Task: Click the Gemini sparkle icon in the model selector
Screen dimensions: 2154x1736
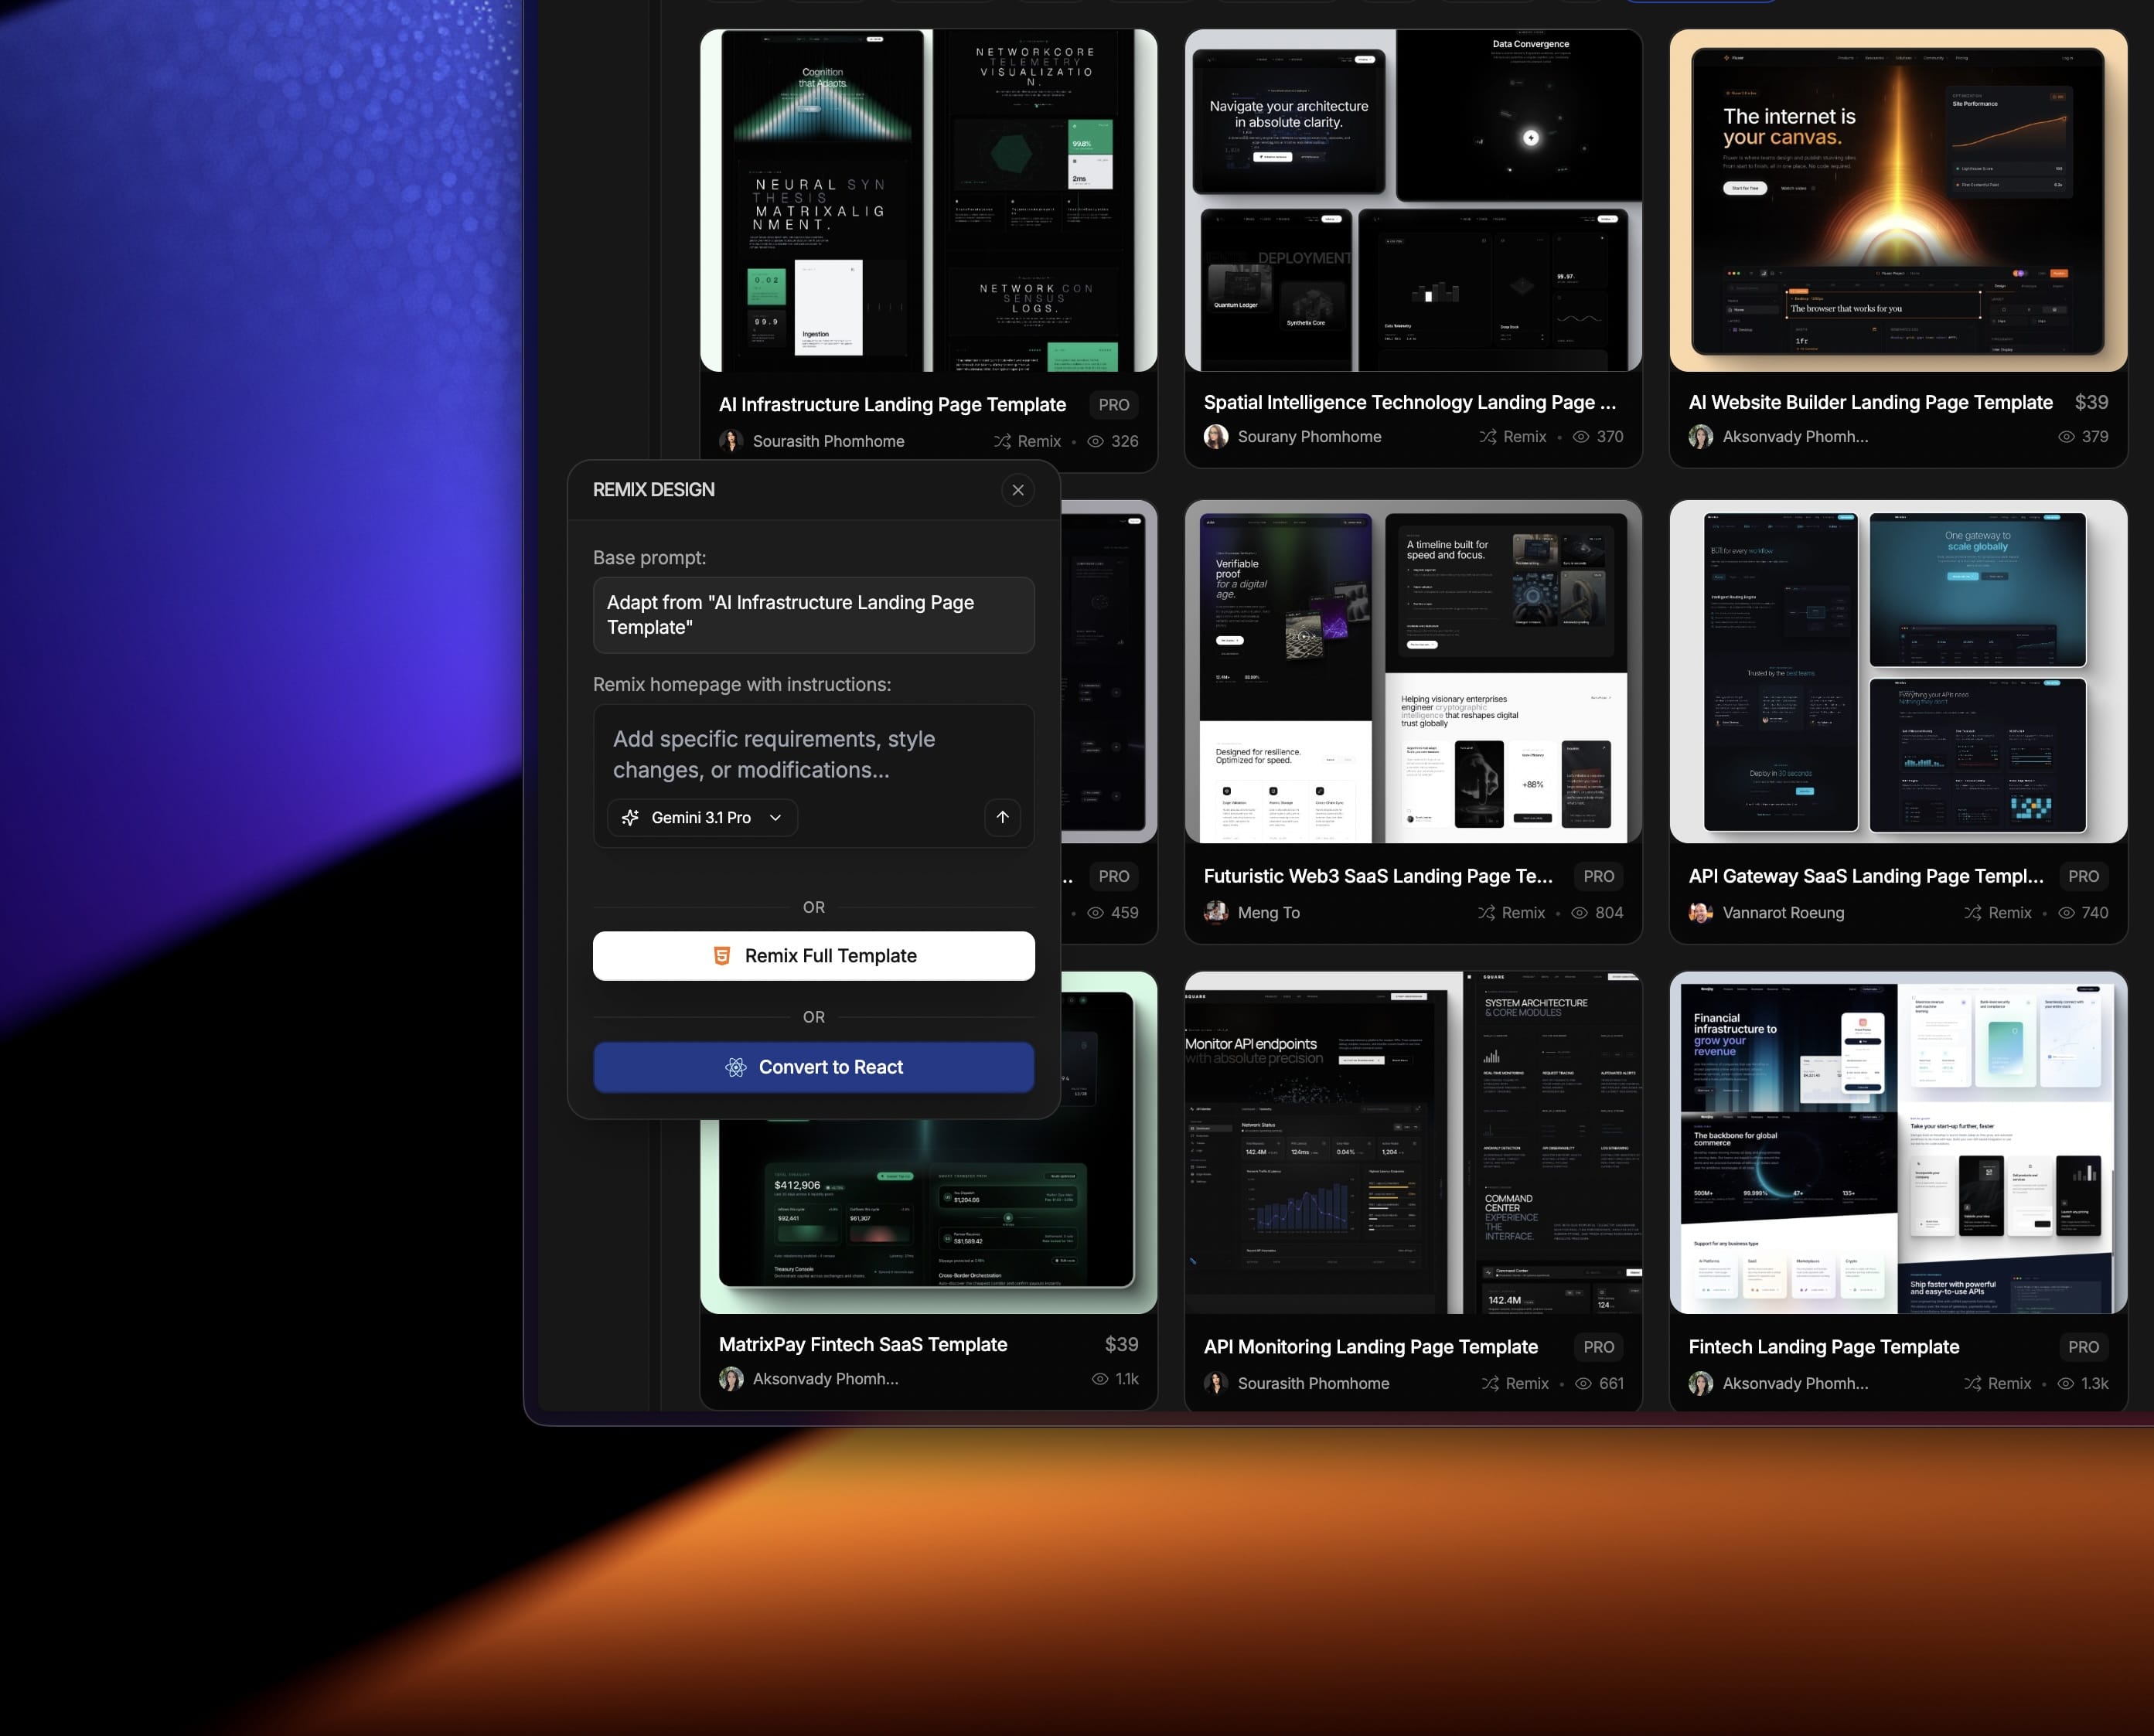Action: click(x=630, y=818)
